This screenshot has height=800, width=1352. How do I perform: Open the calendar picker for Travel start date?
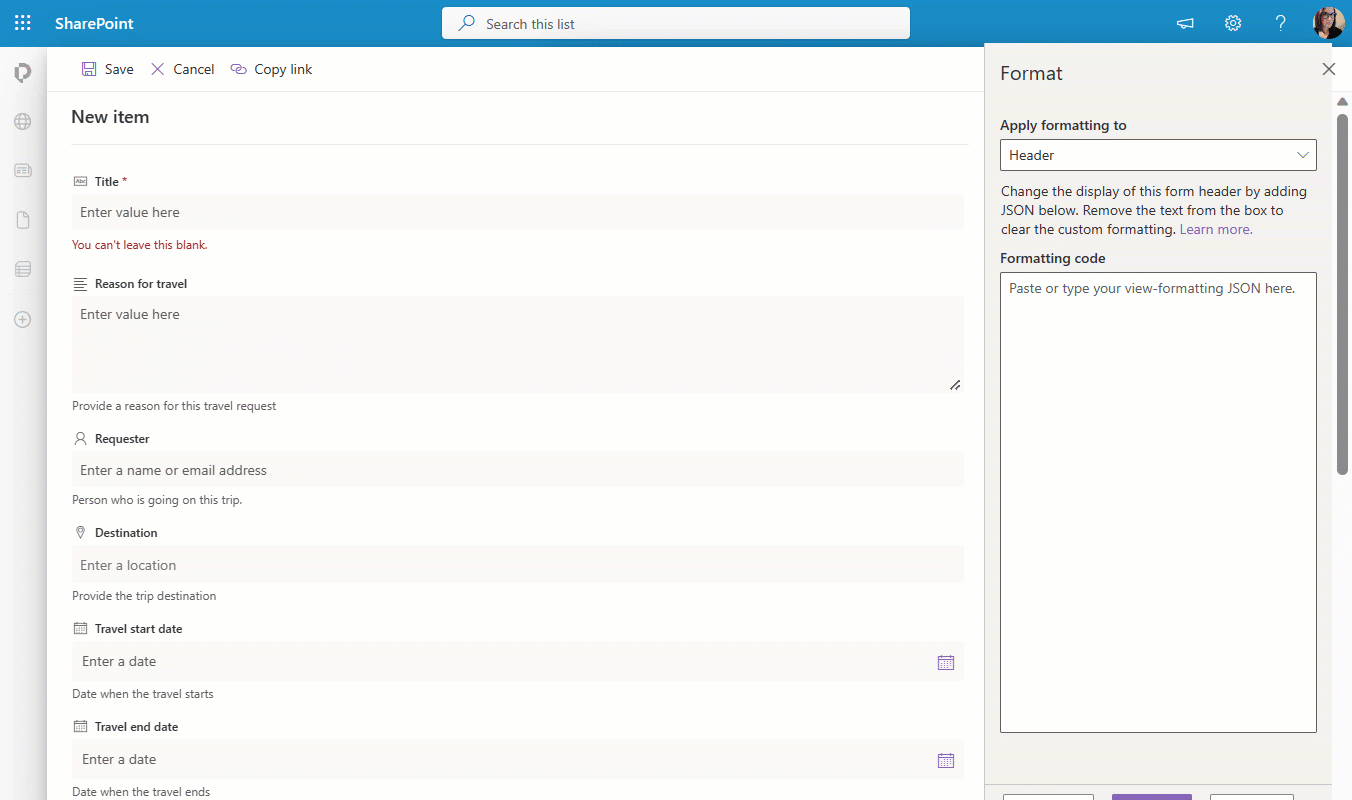tap(945, 661)
